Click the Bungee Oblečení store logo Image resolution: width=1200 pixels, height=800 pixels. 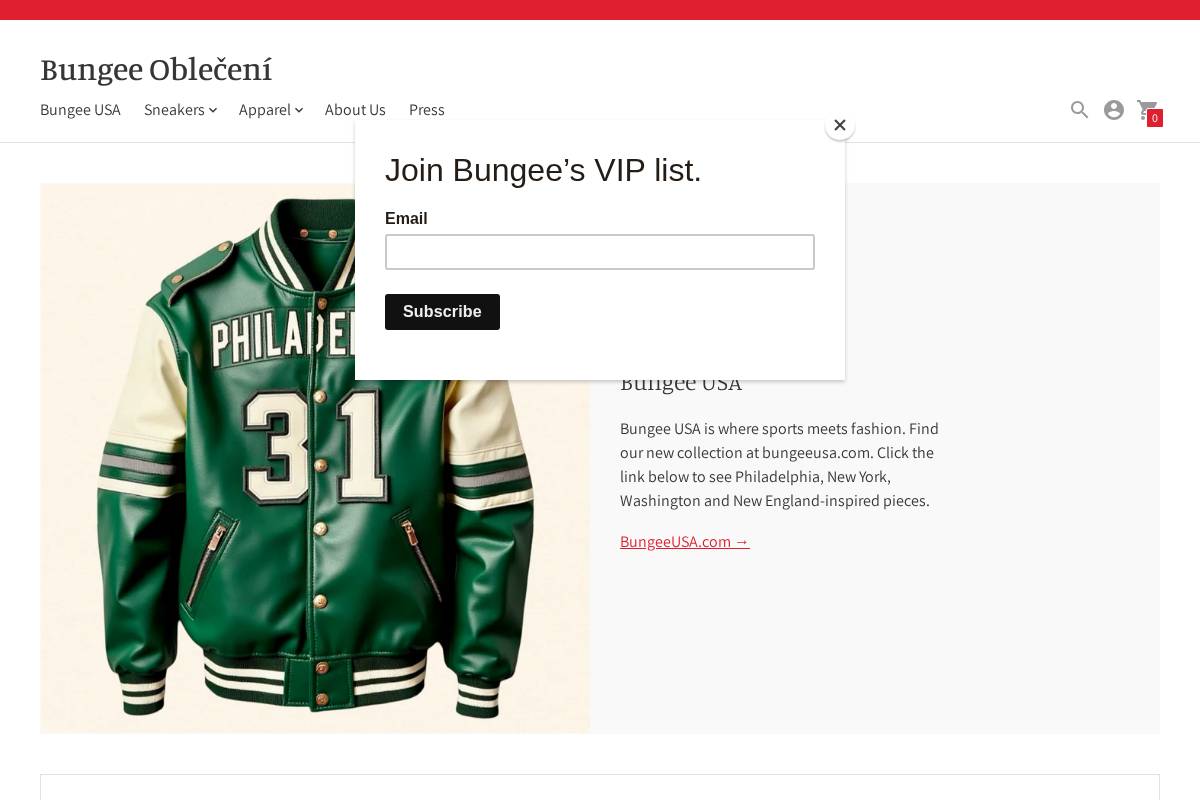click(156, 70)
